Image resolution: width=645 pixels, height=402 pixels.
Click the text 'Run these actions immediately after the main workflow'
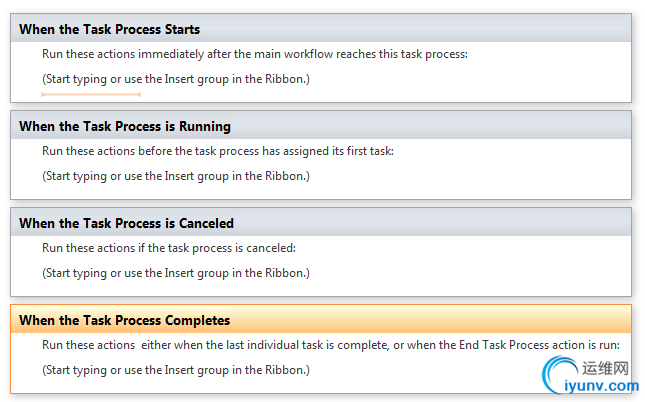[x=187, y=54]
